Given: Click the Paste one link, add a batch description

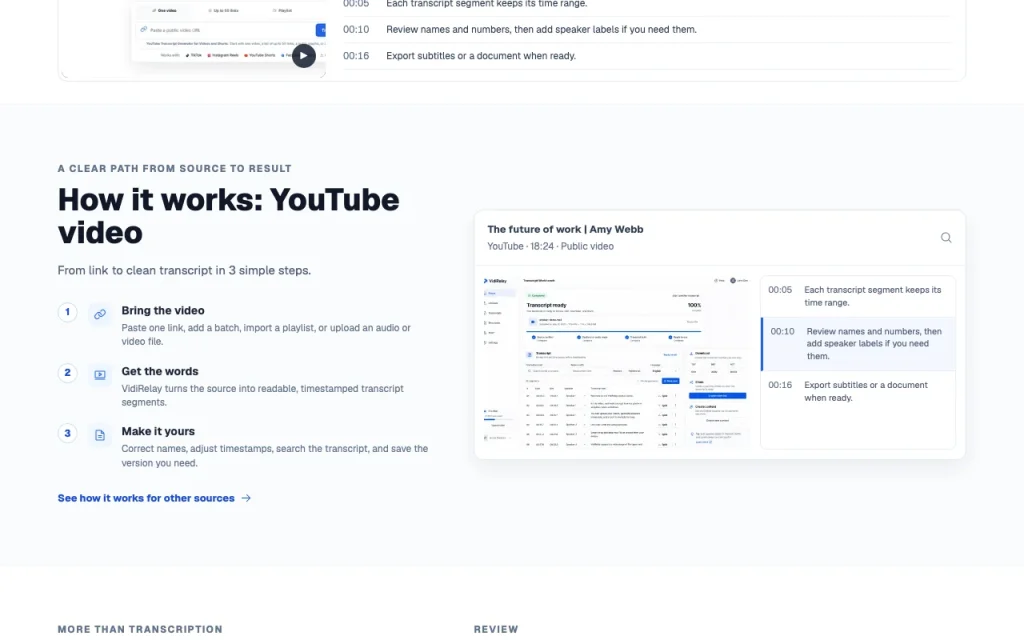Looking at the screenshot, I should pyautogui.click(x=266, y=334).
